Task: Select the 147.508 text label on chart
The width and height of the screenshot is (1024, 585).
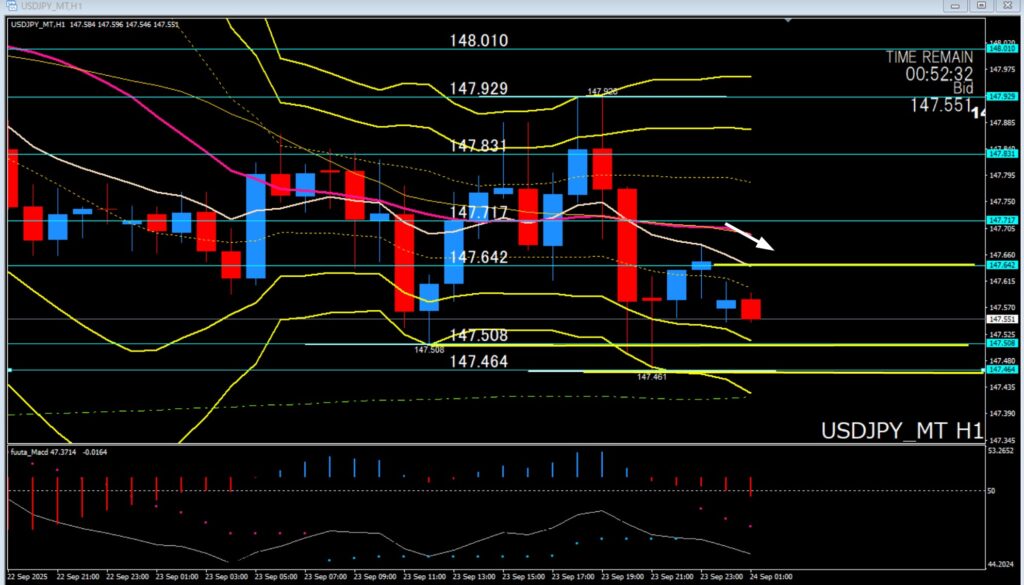Action: click(x=478, y=335)
